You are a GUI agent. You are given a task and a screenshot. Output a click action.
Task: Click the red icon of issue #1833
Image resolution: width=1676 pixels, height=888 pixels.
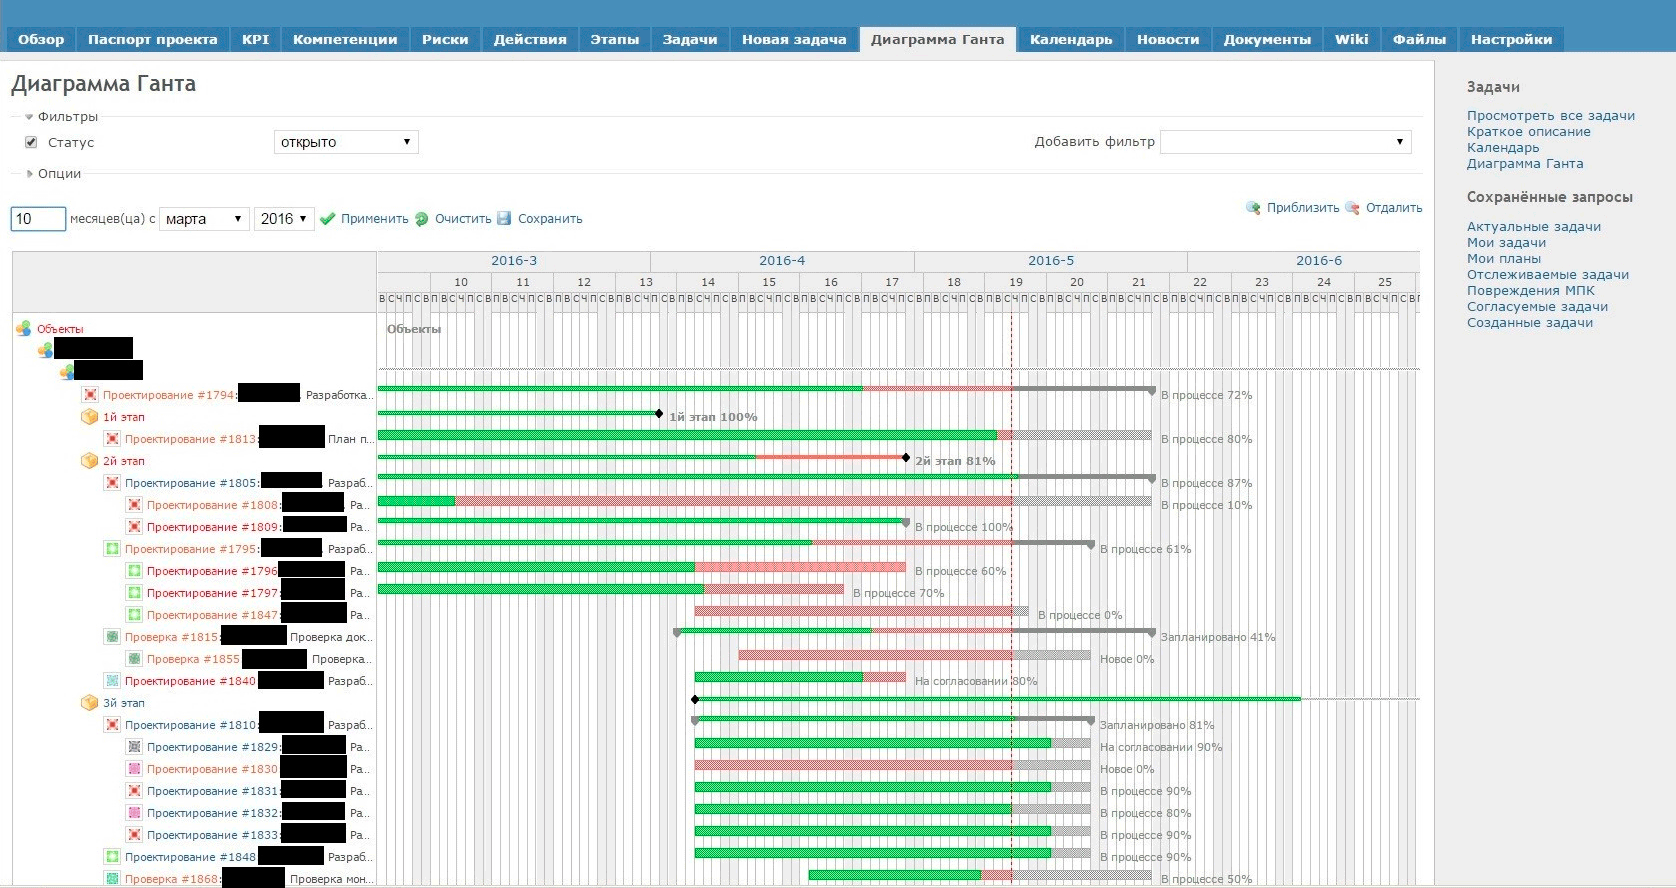134,835
